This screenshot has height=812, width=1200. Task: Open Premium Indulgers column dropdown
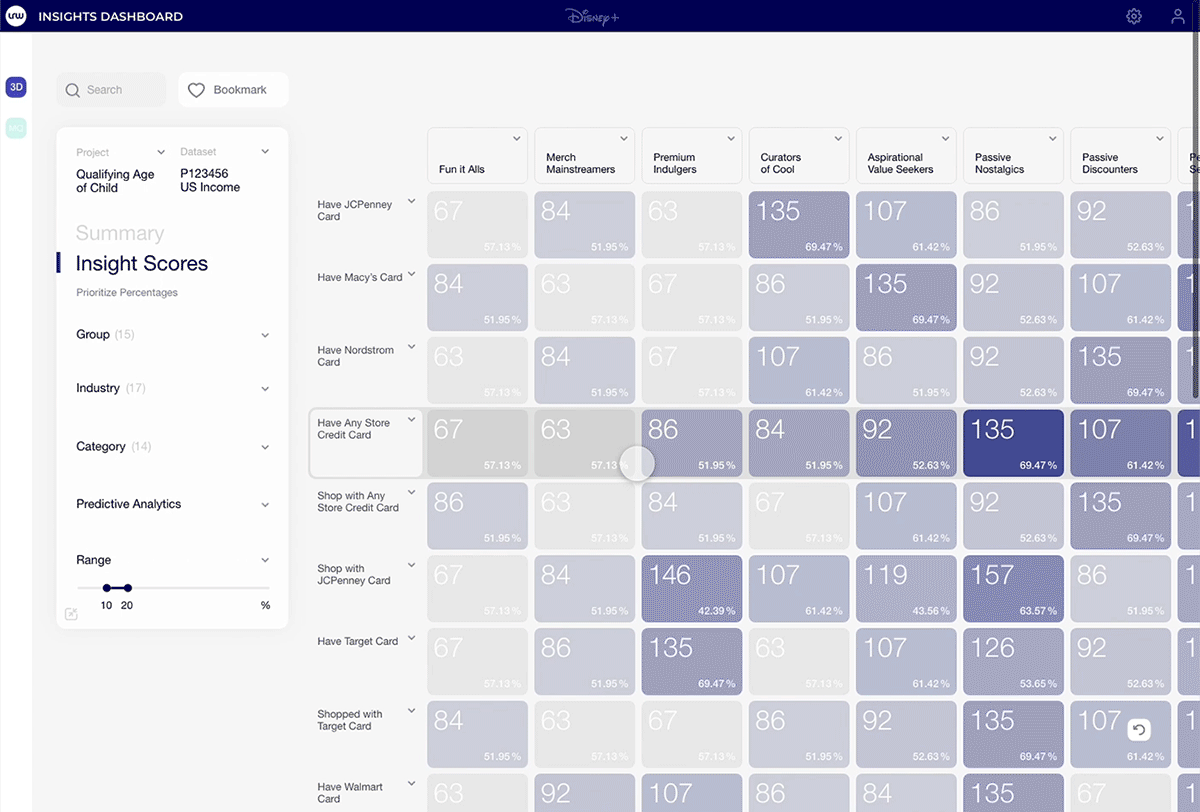[x=732, y=139]
